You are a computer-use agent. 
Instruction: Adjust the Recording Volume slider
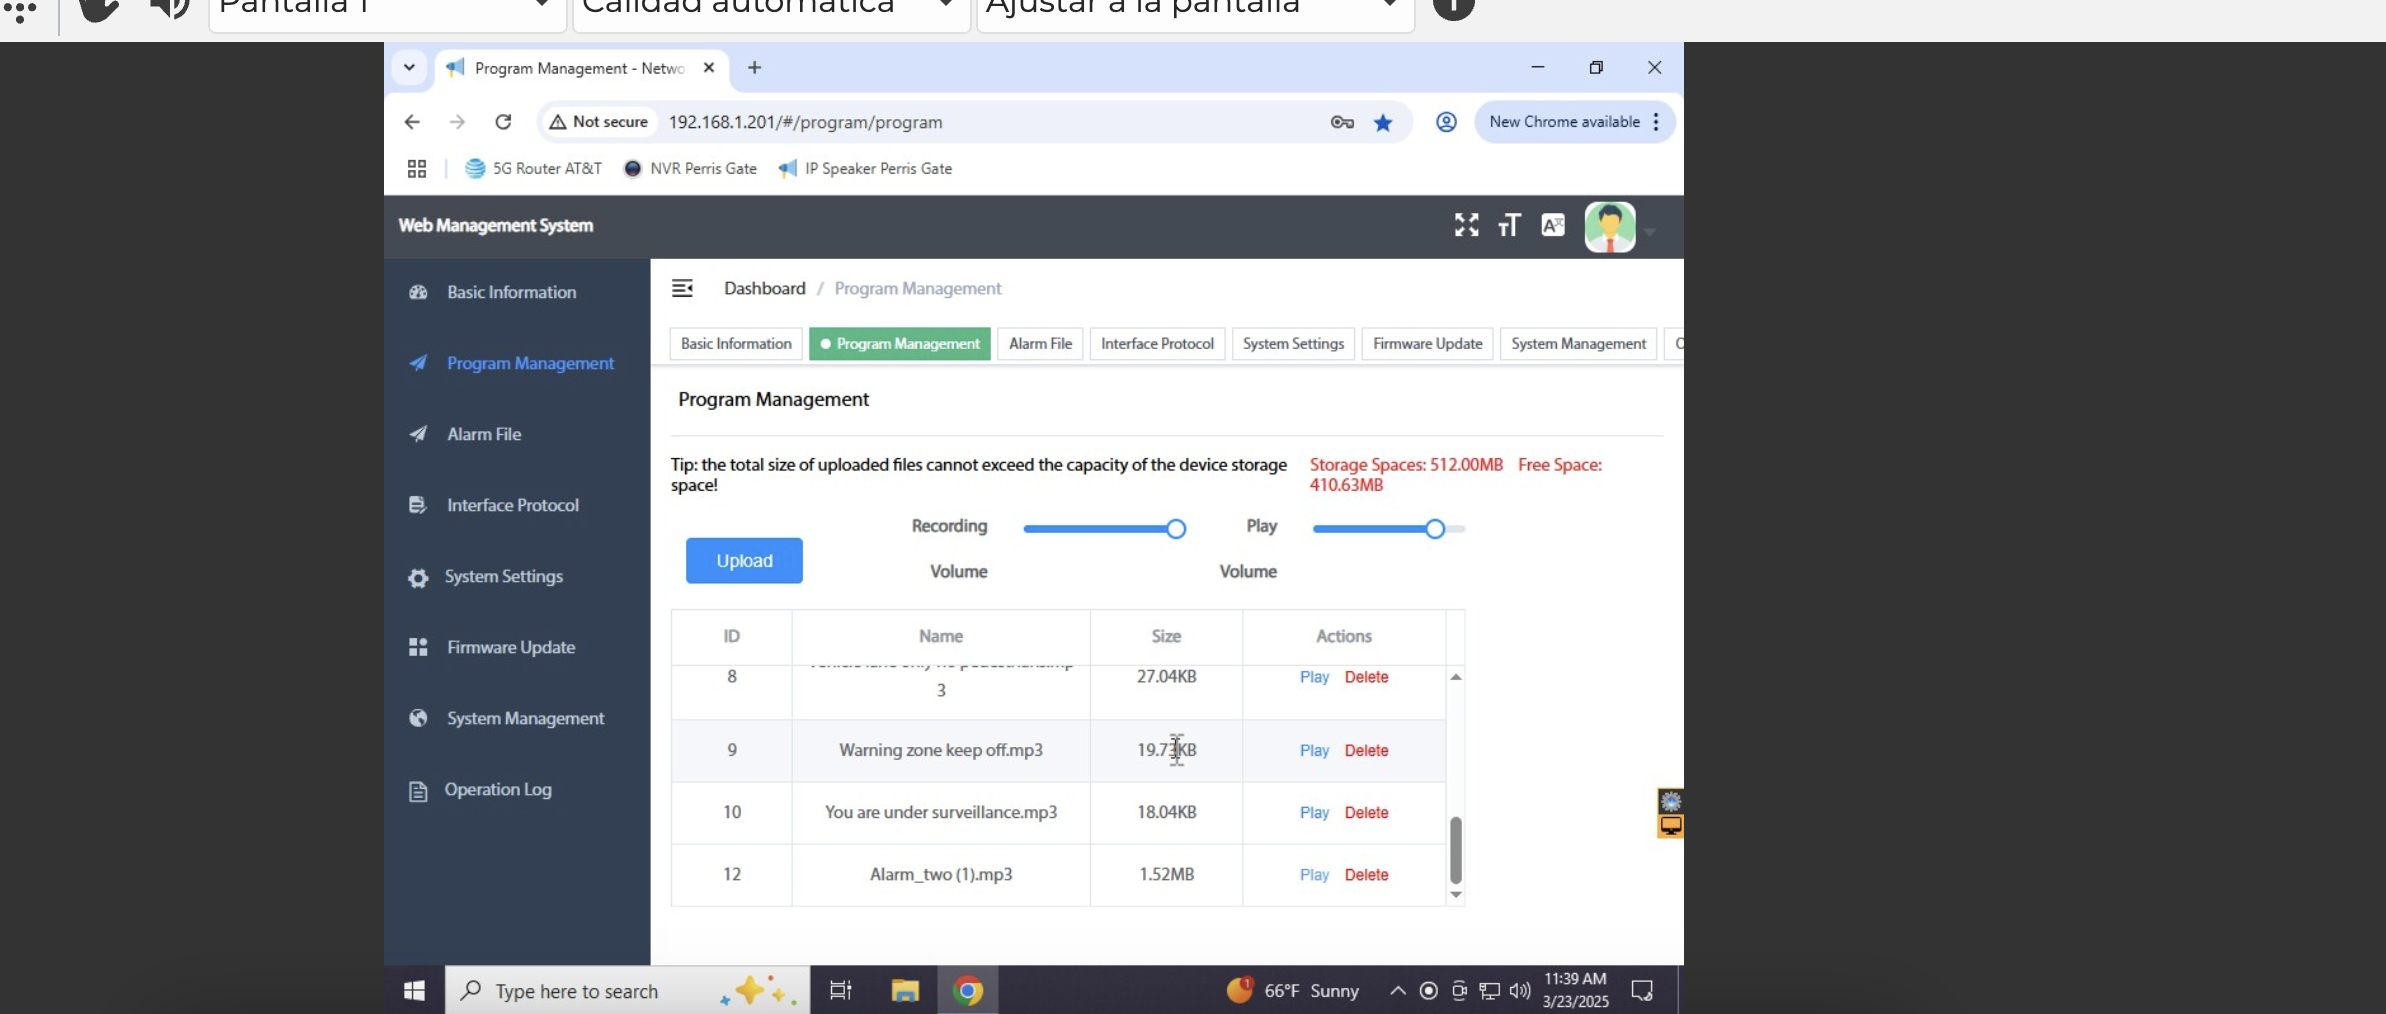click(x=1176, y=529)
